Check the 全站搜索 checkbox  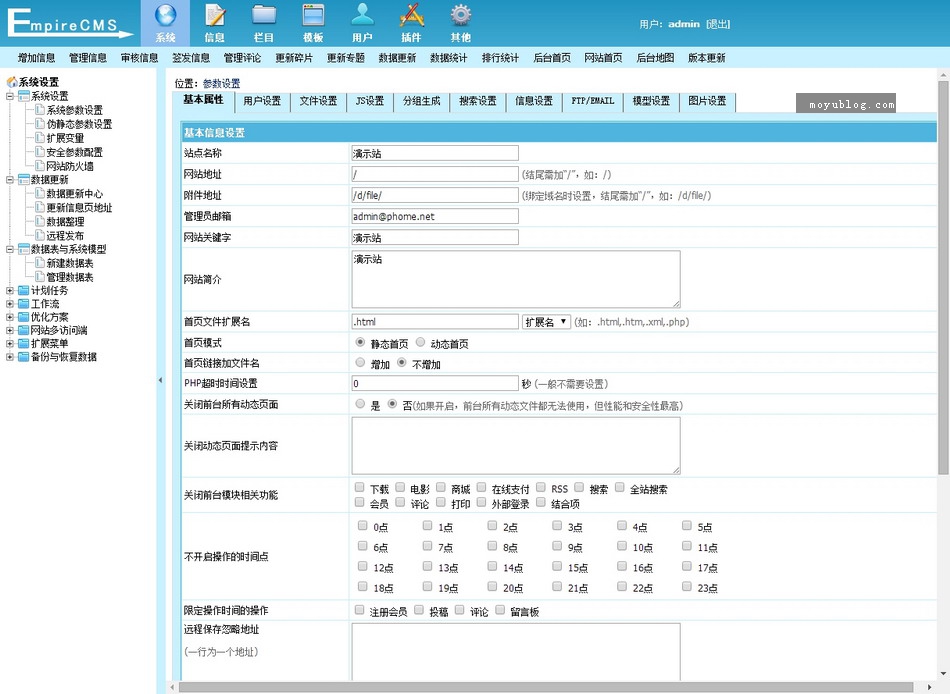(x=620, y=487)
